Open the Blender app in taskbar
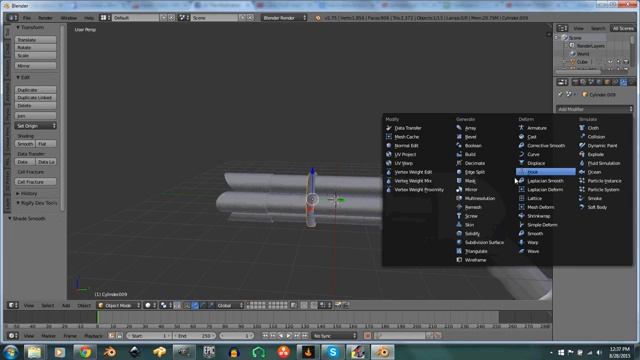The width and height of the screenshot is (640, 360). coord(382,352)
